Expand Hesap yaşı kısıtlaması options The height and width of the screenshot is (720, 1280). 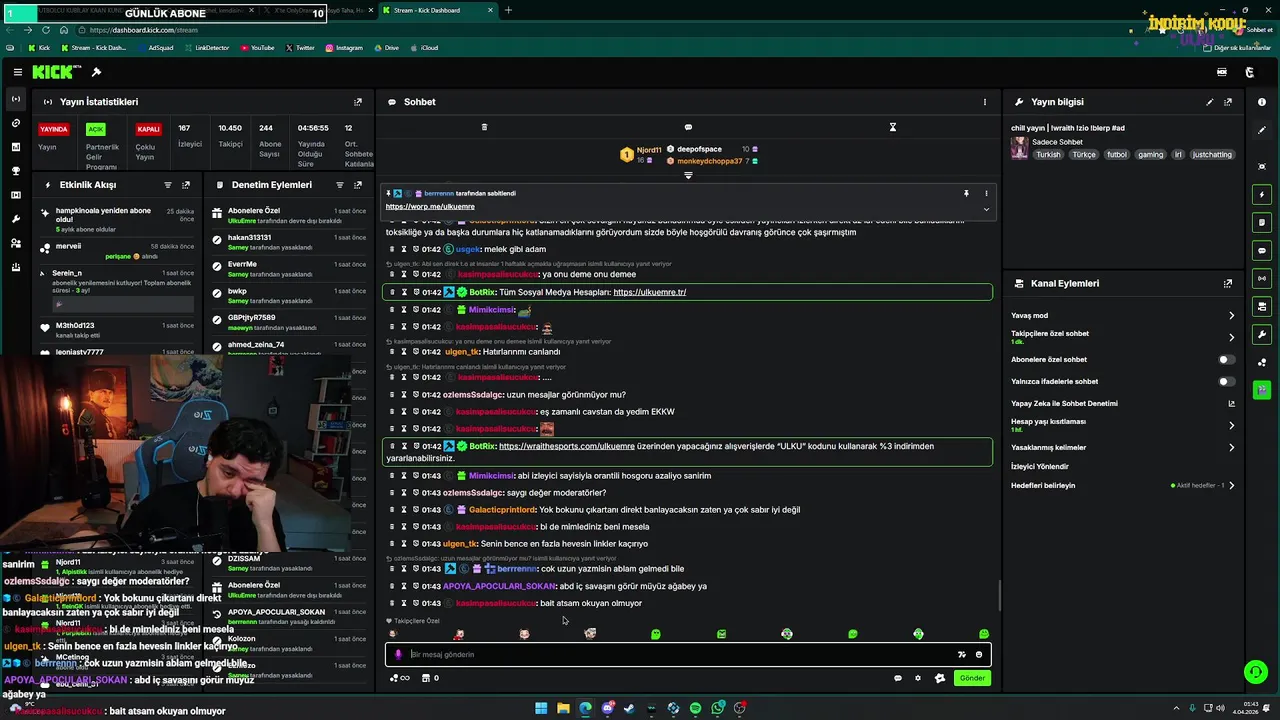[x=1231, y=426]
